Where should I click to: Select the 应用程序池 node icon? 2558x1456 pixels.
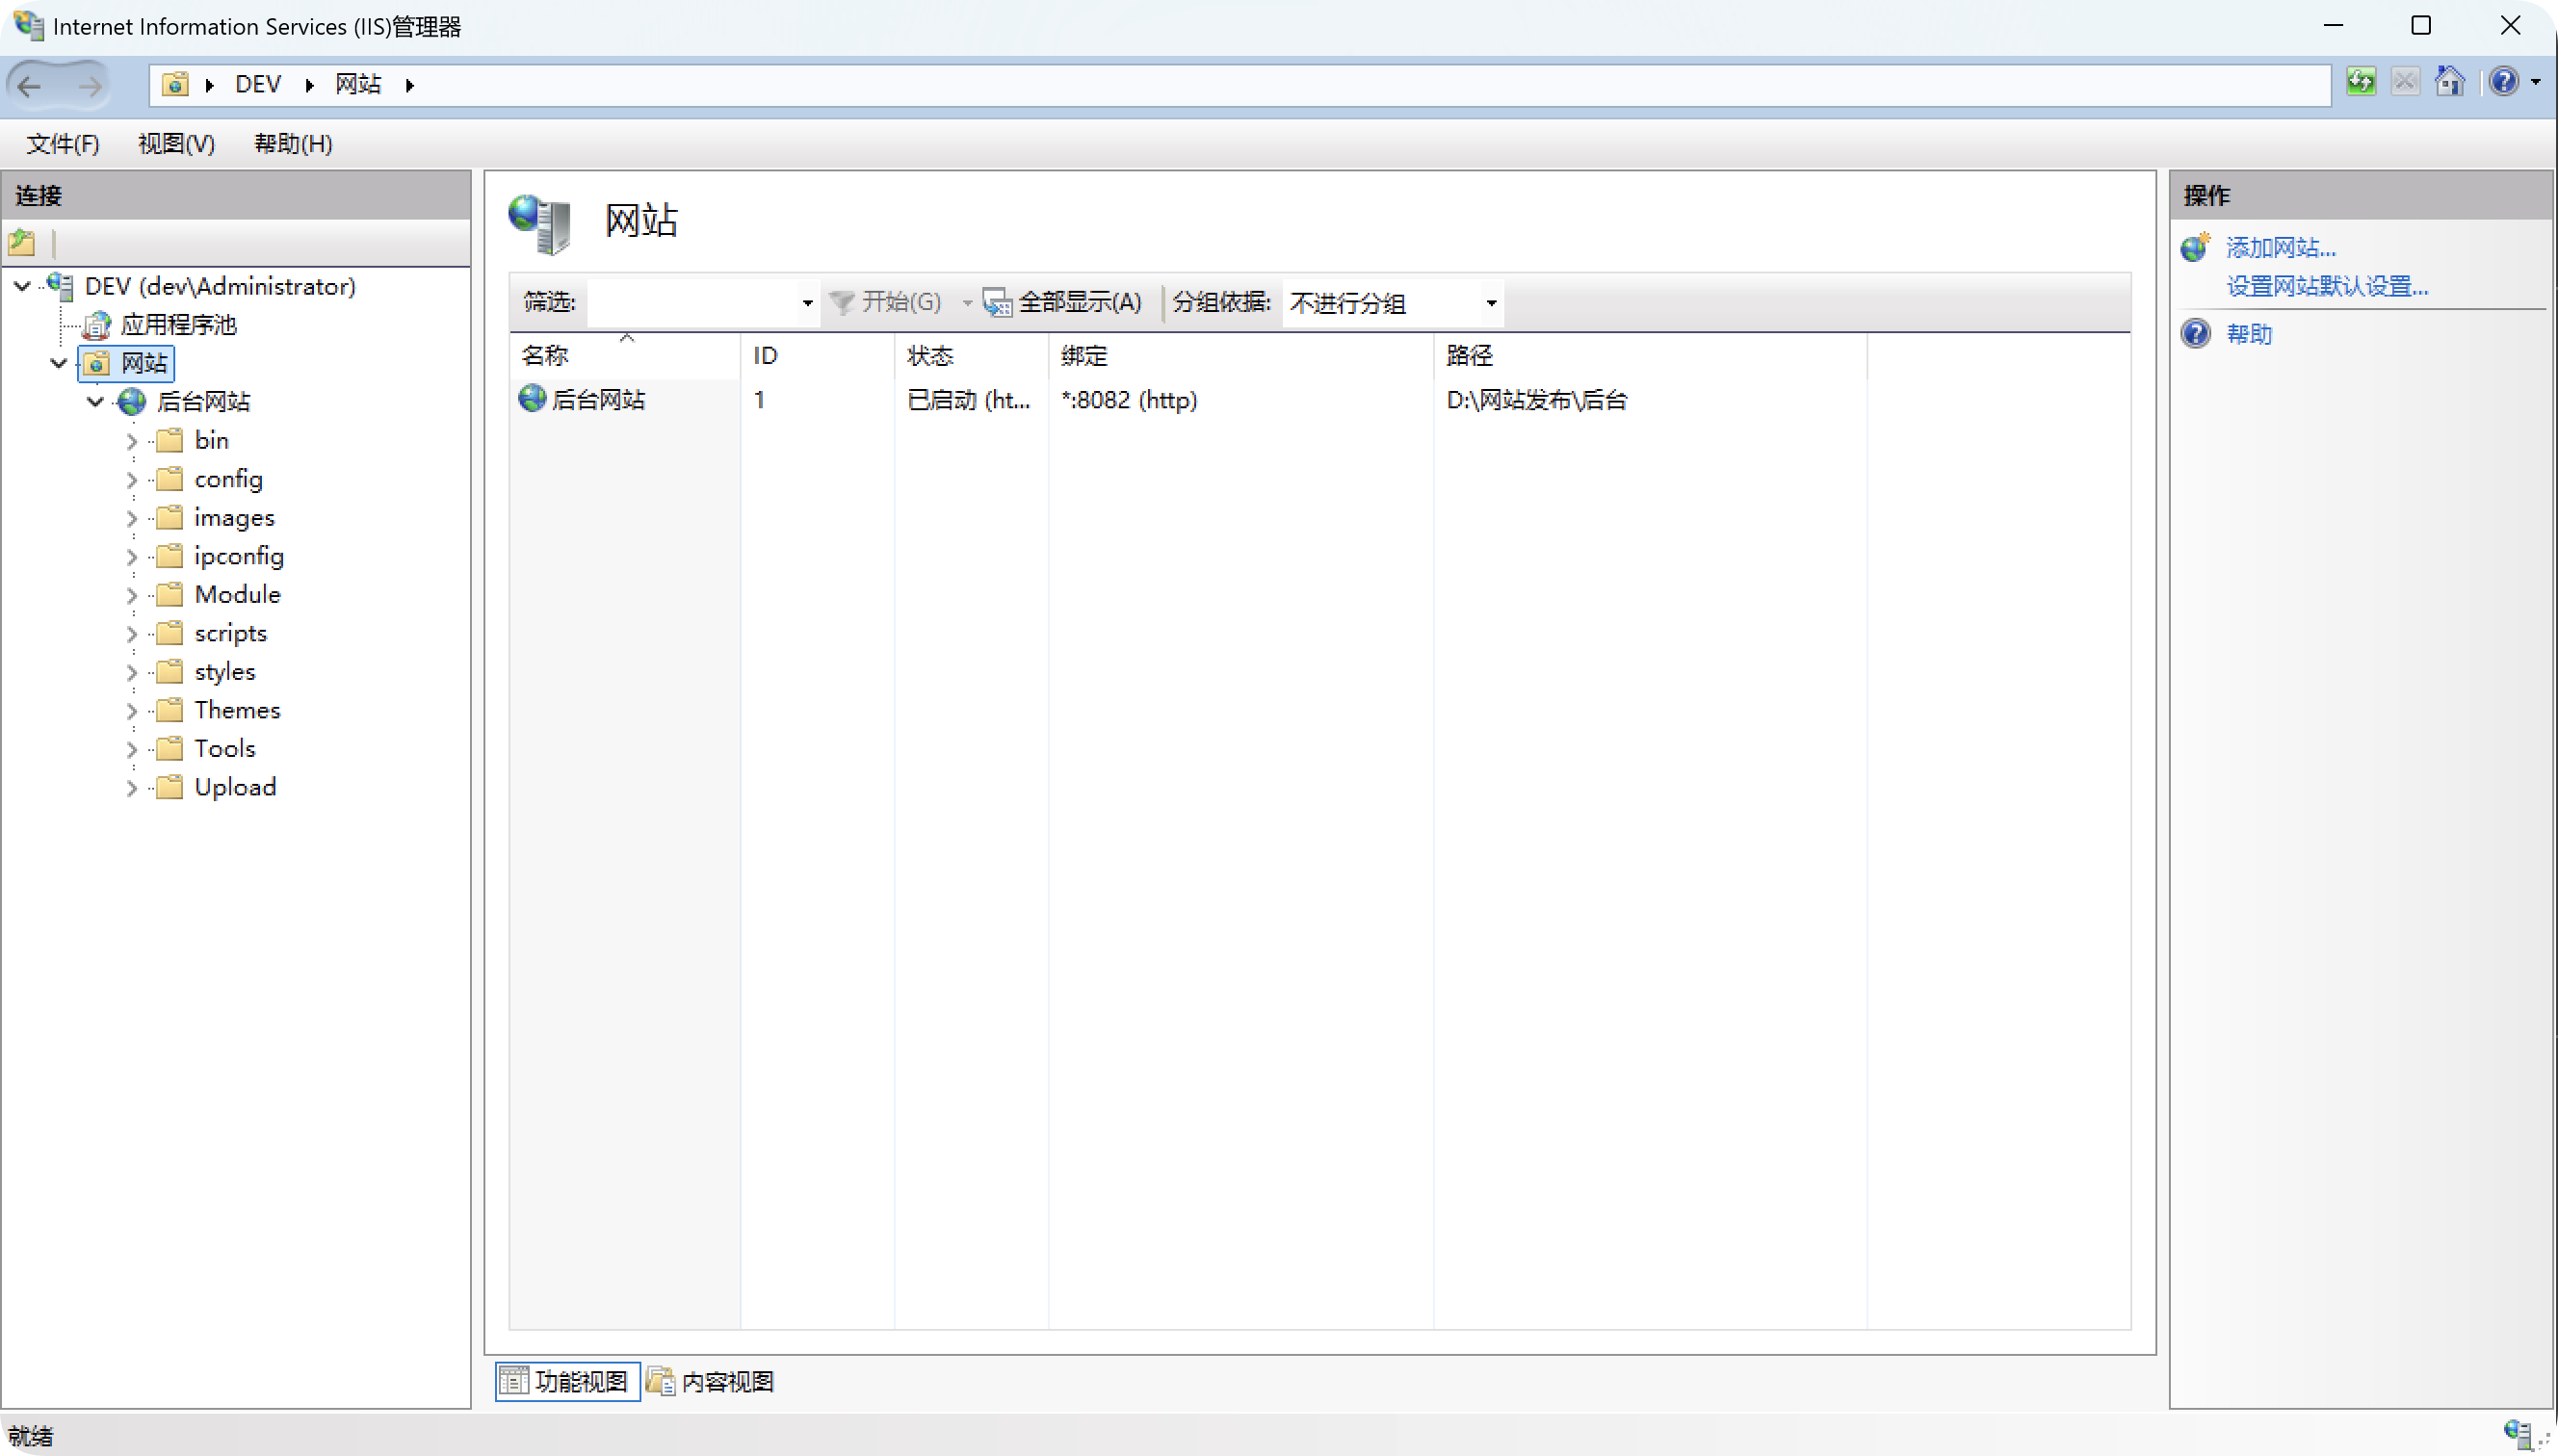tap(96, 325)
